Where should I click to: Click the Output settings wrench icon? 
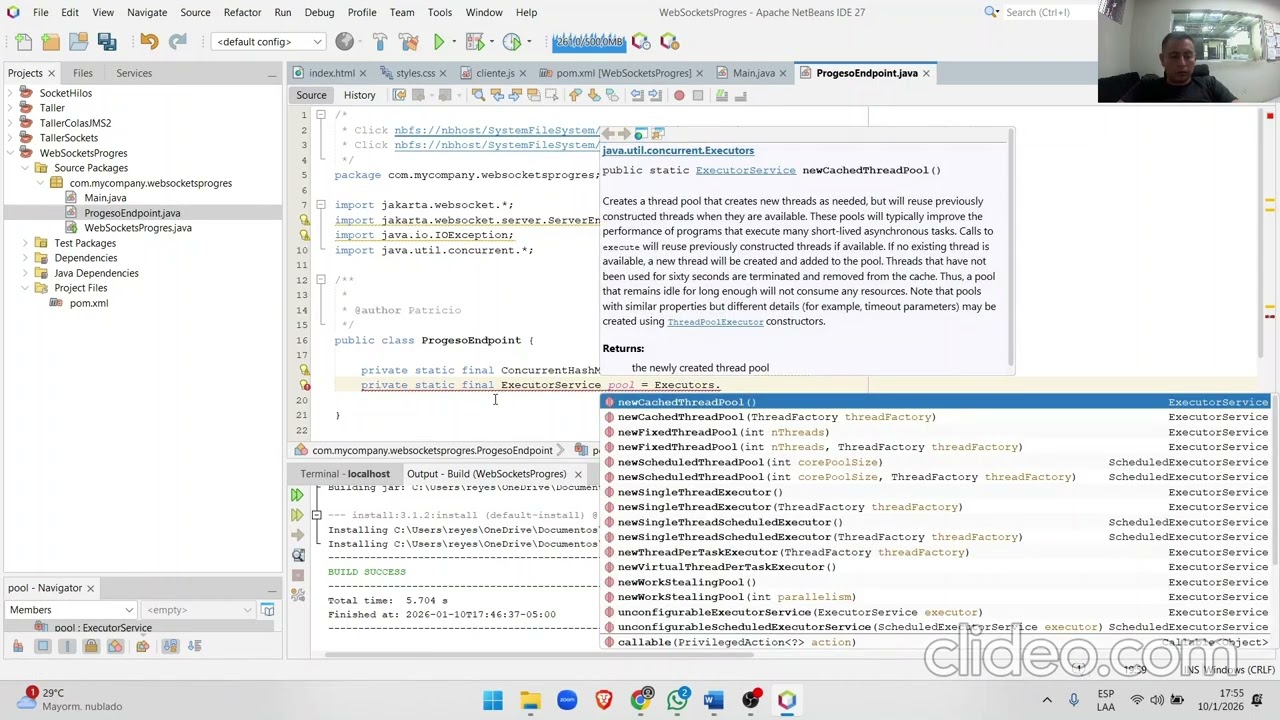pos(297,595)
